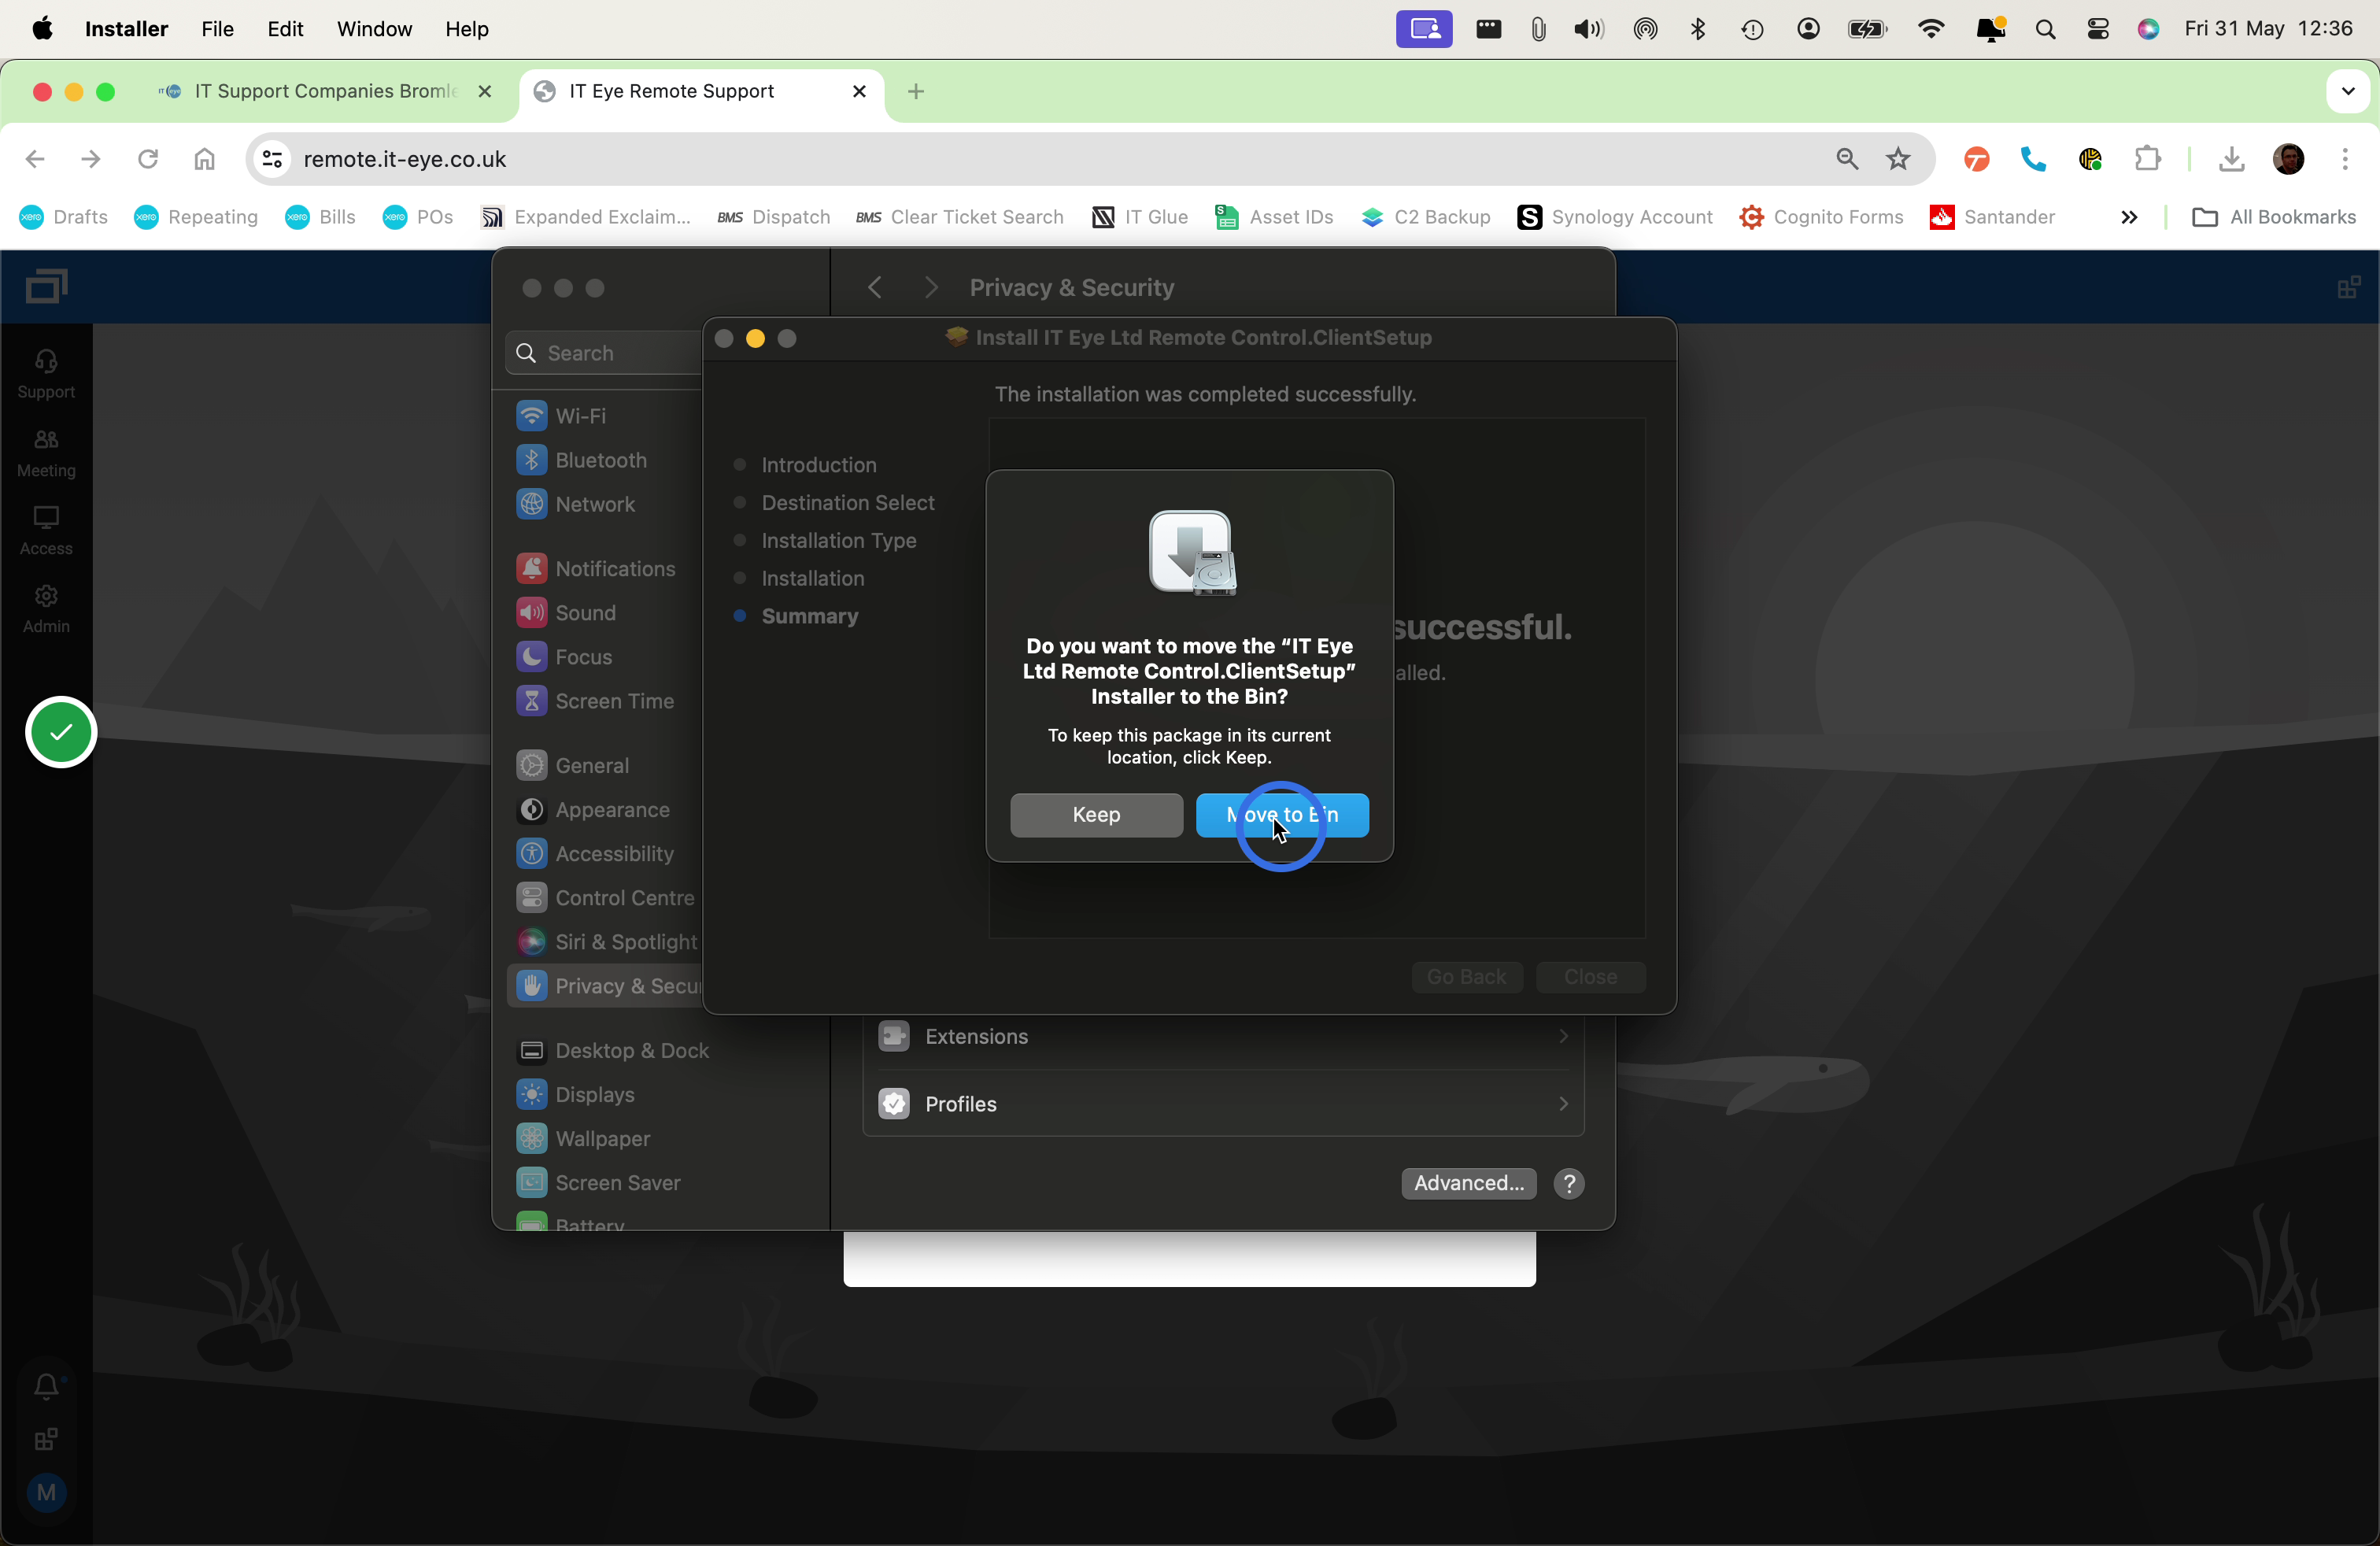Open the Drafts bookmark

click(x=64, y=217)
